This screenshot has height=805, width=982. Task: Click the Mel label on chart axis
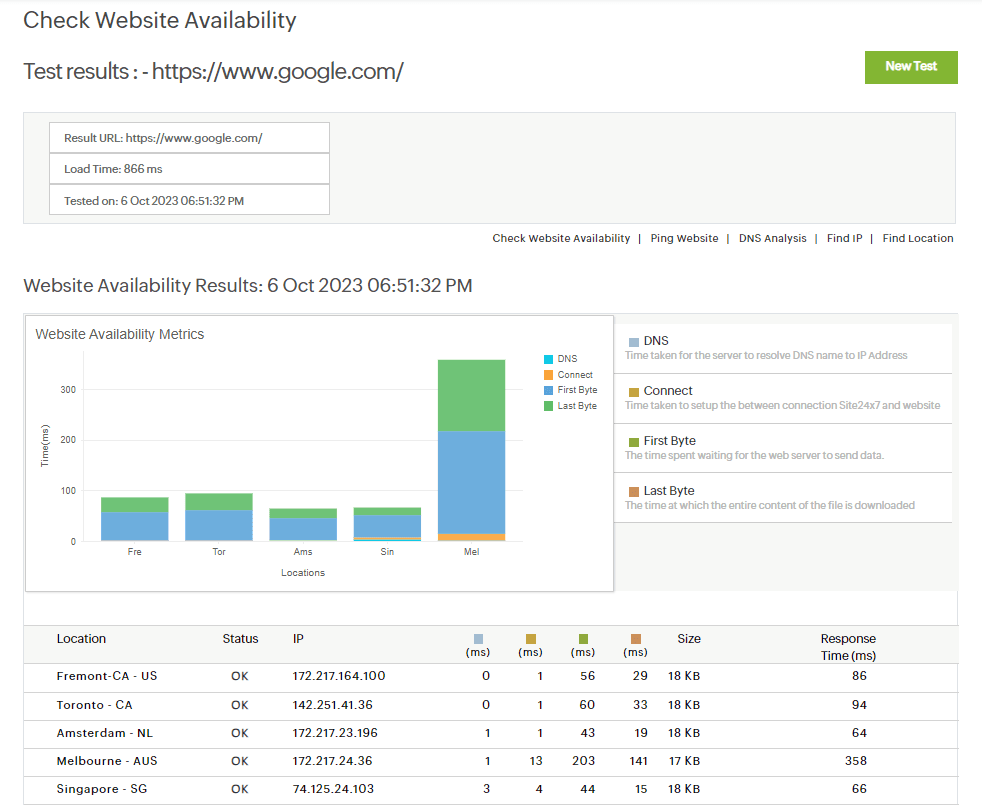tap(472, 552)
